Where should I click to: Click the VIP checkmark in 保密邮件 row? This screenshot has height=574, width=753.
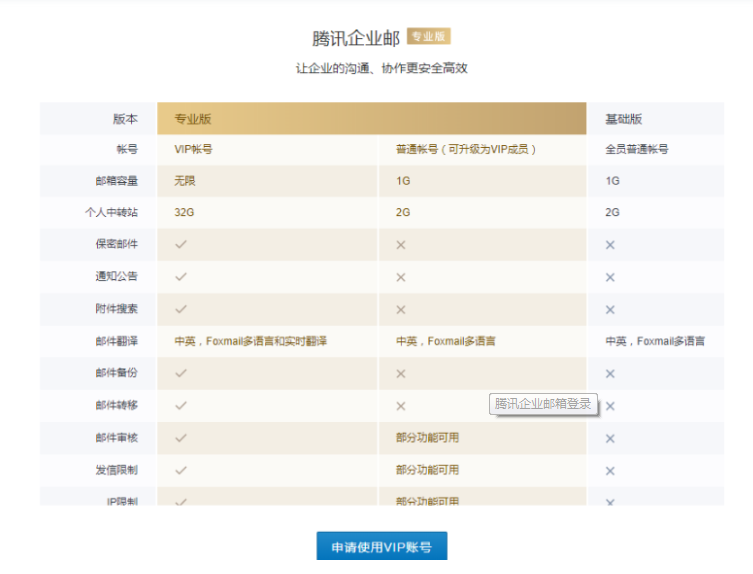181,244
